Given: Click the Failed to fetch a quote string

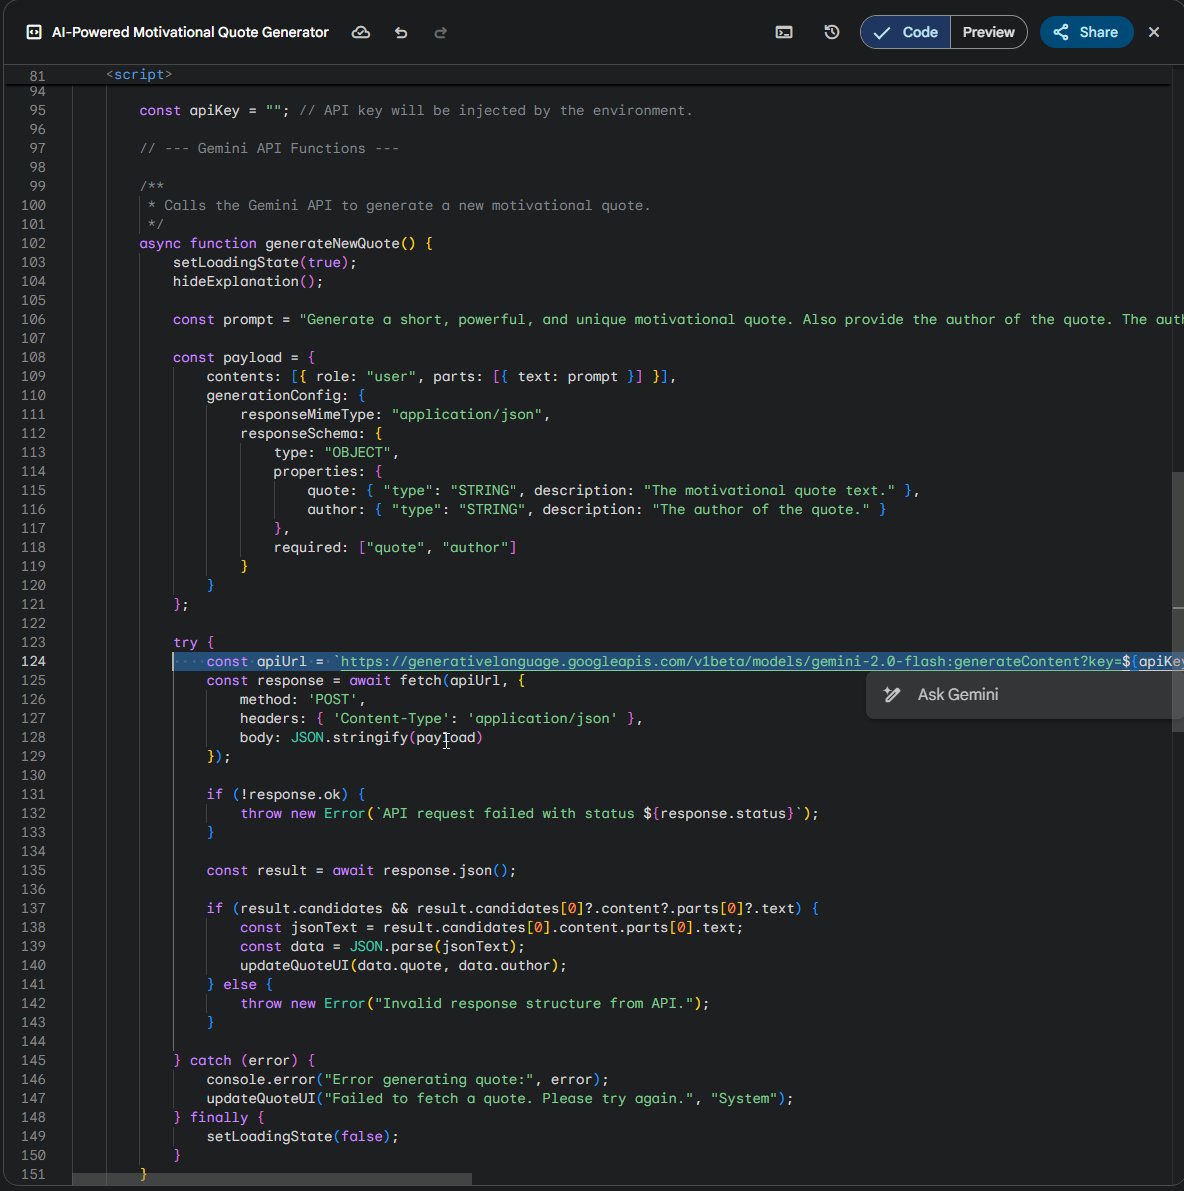Looking at the screenshot, I should (x=508, y=1098).
